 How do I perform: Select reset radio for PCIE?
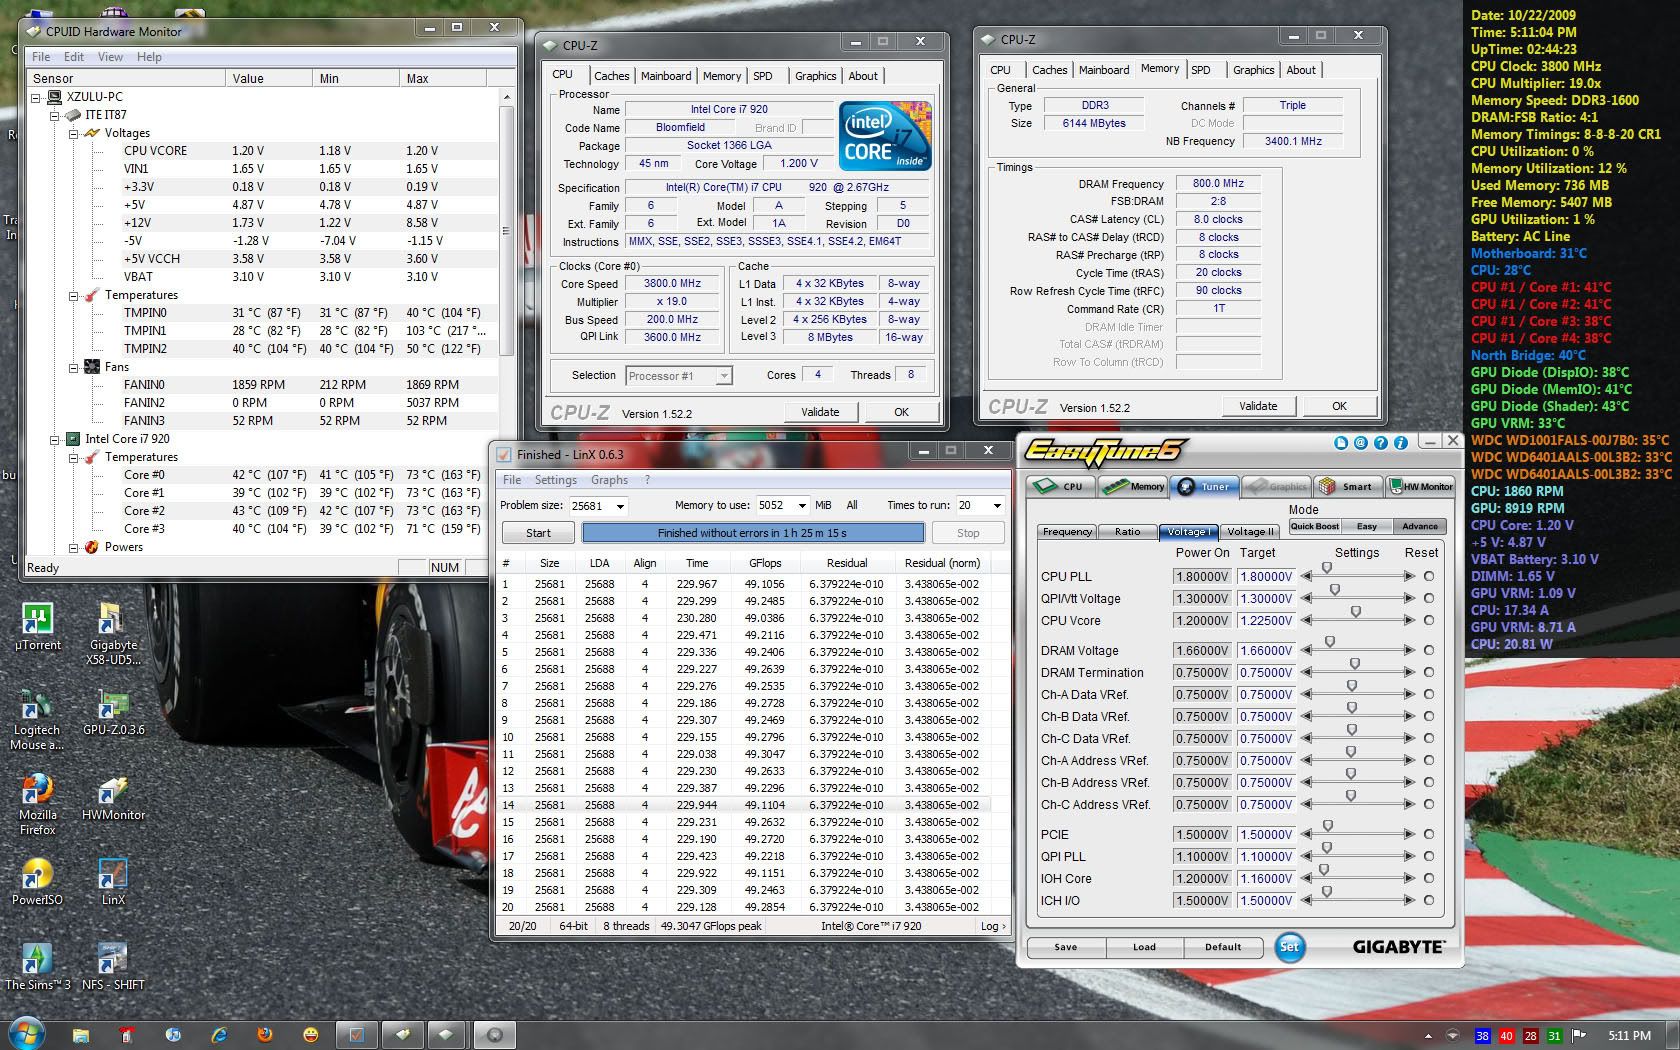pos(1429,834)
